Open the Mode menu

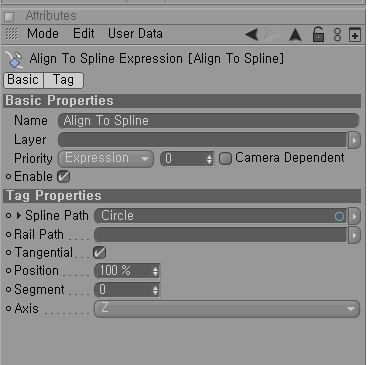[x=43, y=34]
